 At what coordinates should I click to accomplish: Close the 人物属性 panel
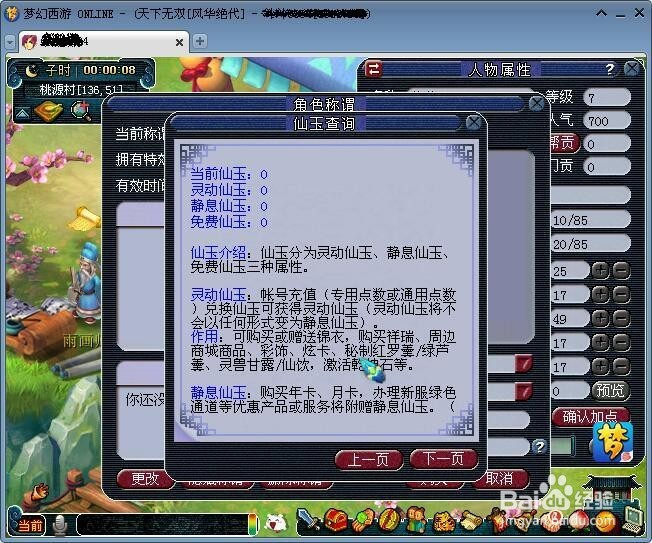tap(632, 69)
